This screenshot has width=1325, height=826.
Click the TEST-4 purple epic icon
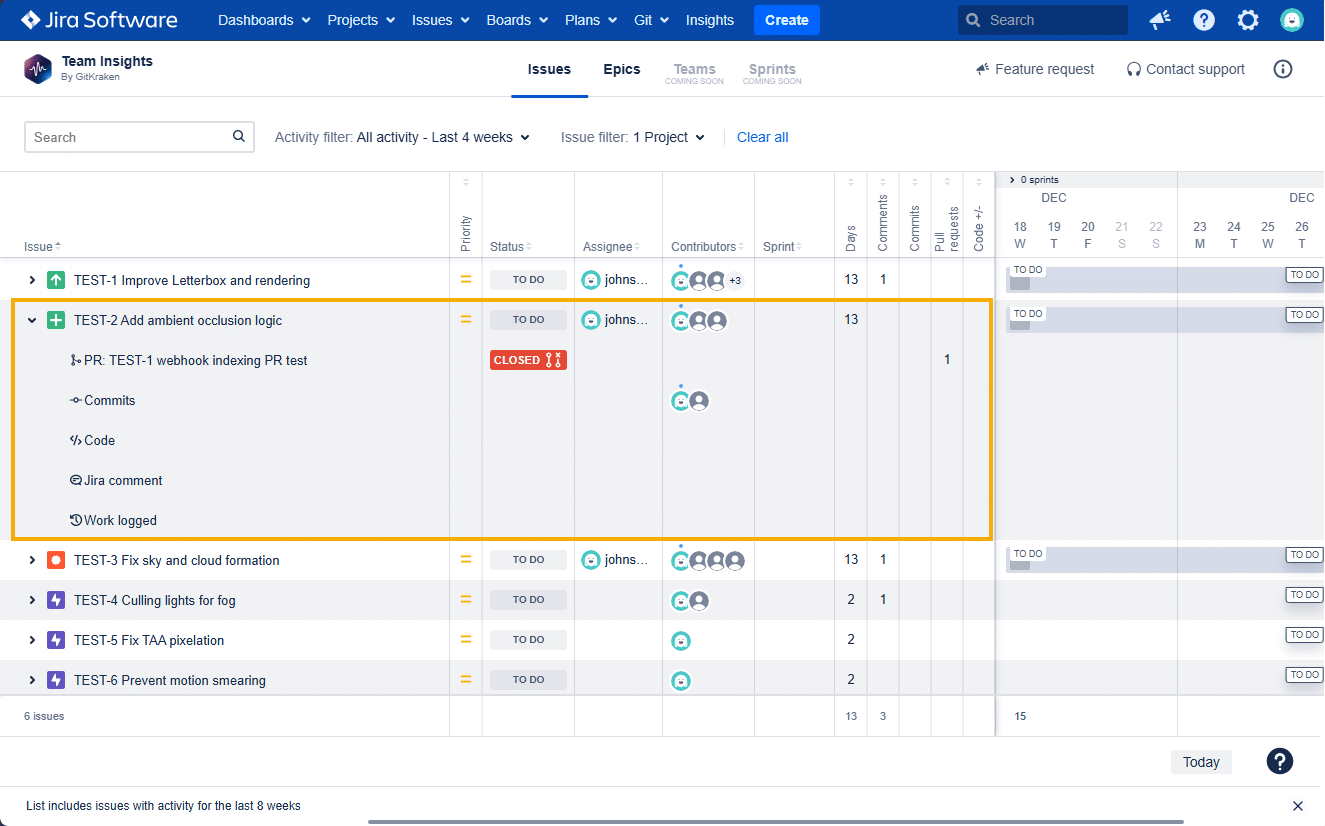56,600
